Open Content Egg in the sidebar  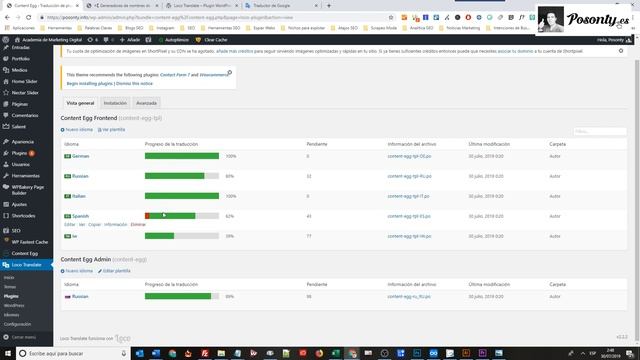click(x=24, y=253)
